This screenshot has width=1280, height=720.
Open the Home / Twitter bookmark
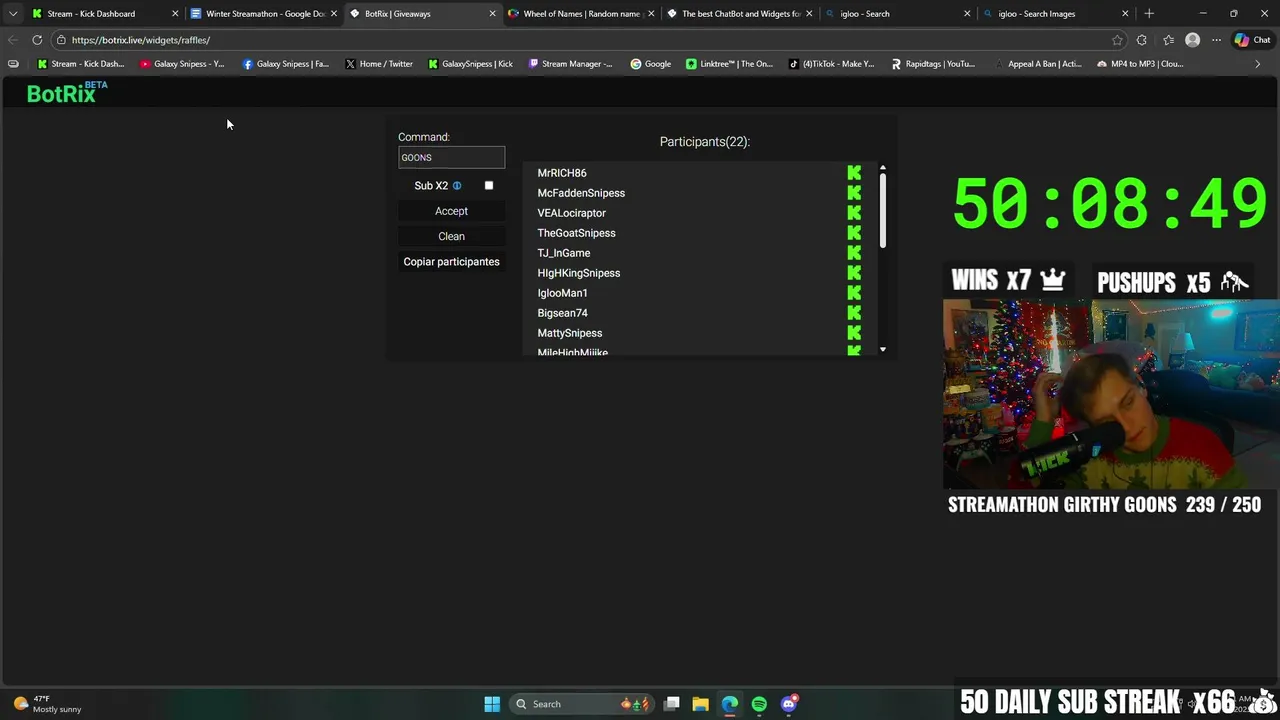tap(379, 64)
